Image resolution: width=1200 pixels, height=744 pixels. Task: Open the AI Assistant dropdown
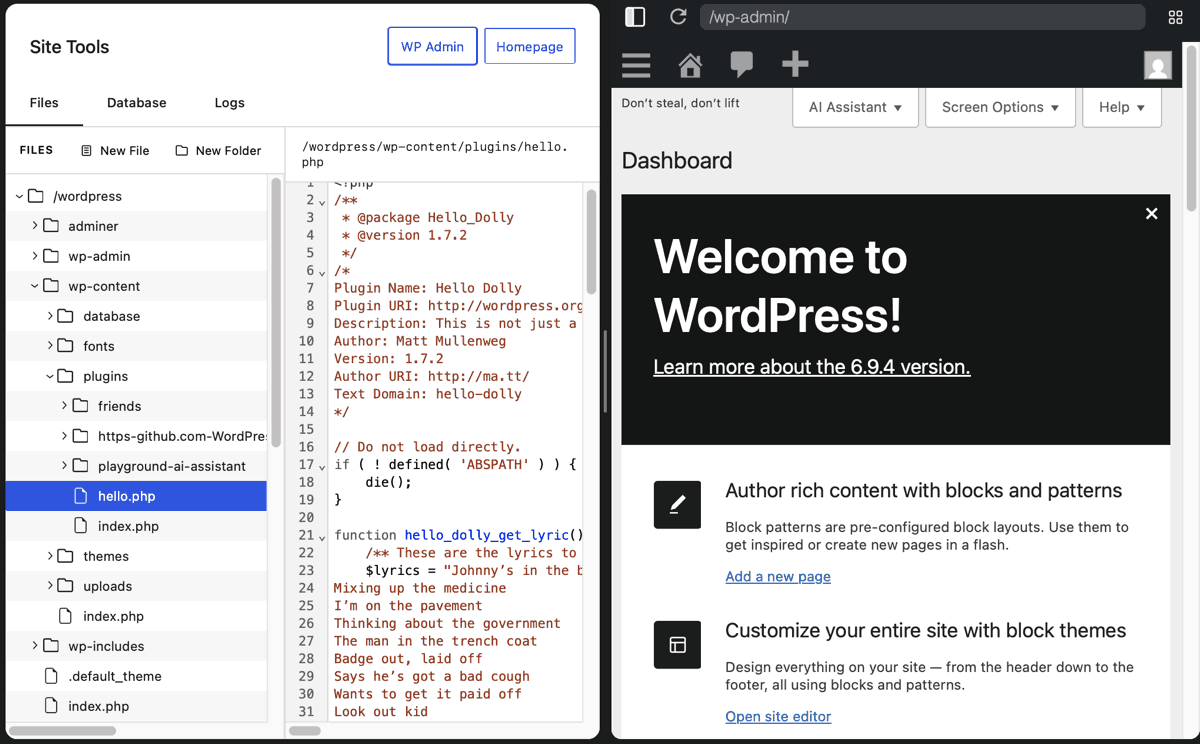[855, 107]
